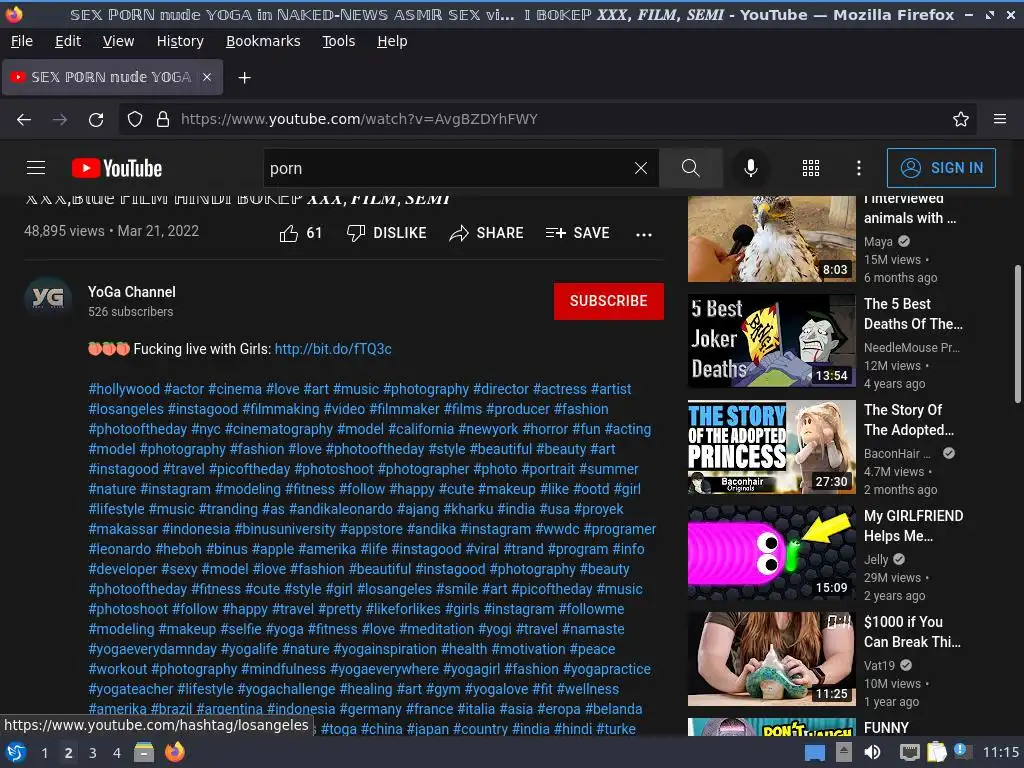This screenshot has height=768, width=1024.
Task: Open the Edit menu
Action: 68,41
